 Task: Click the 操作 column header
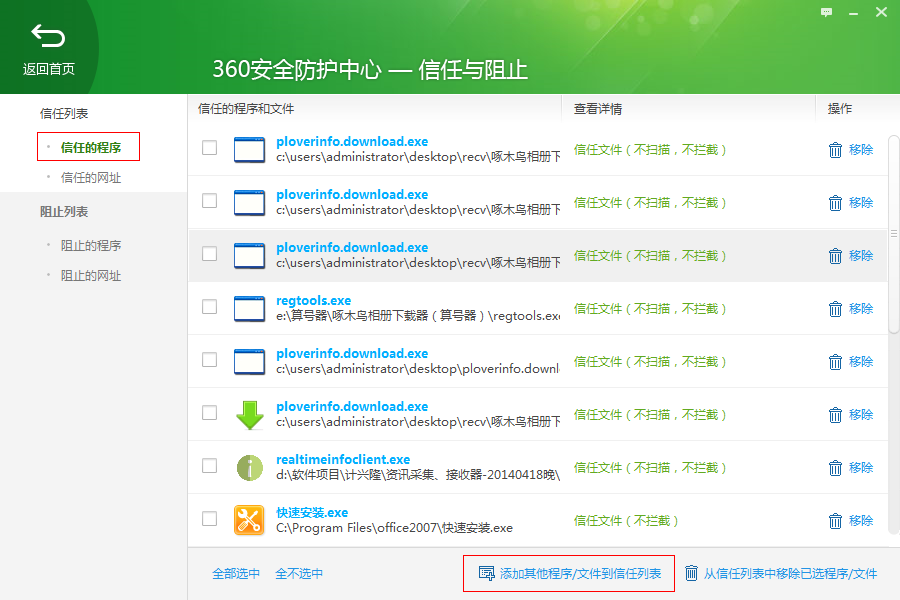tap(840, 109)
